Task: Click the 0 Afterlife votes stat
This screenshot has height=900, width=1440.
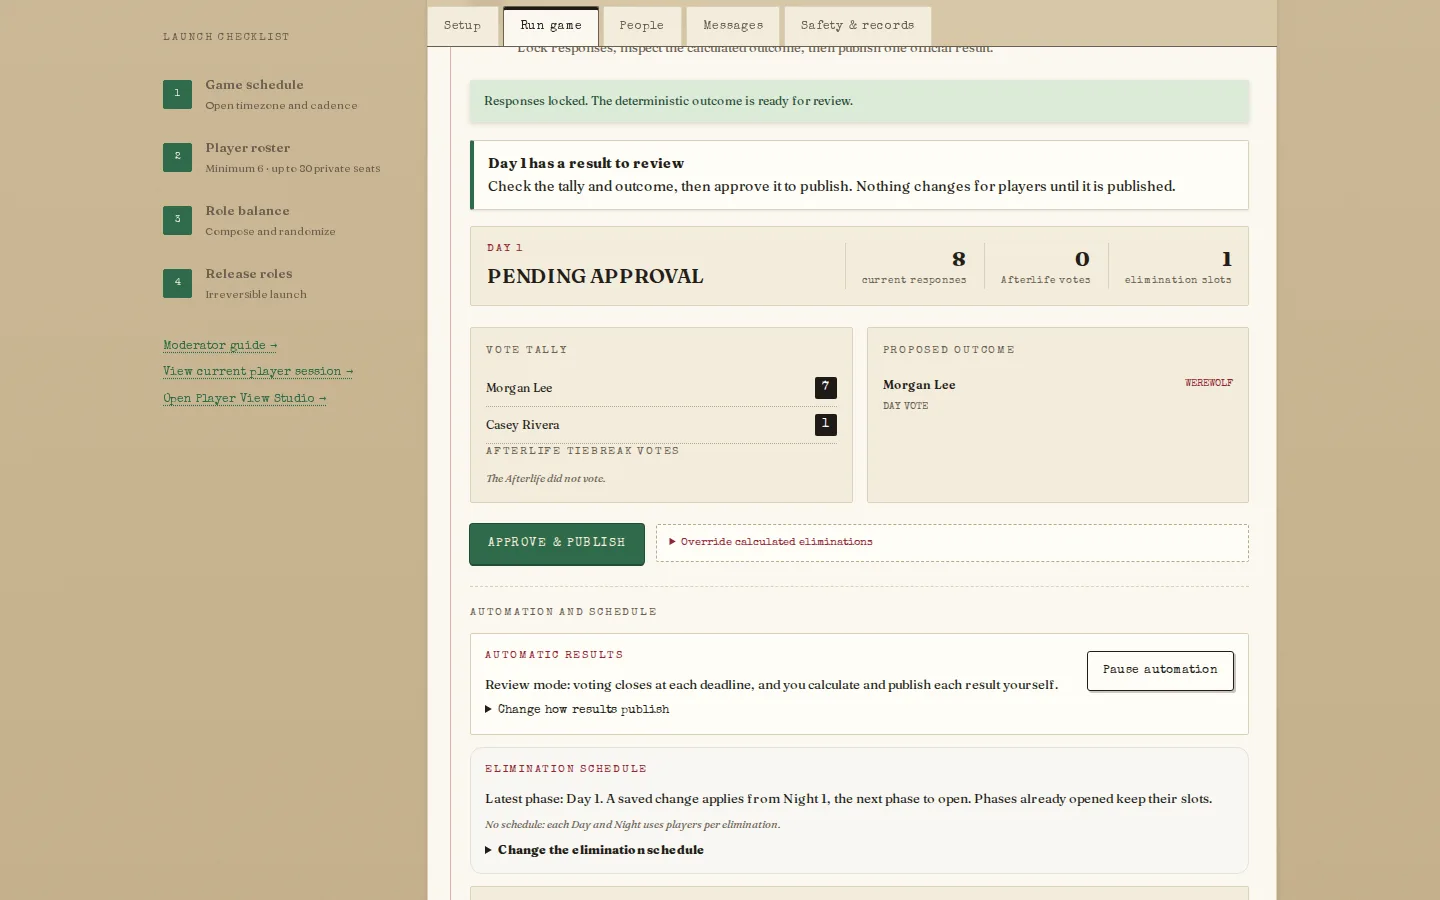Action: [x=1046, y=266]
